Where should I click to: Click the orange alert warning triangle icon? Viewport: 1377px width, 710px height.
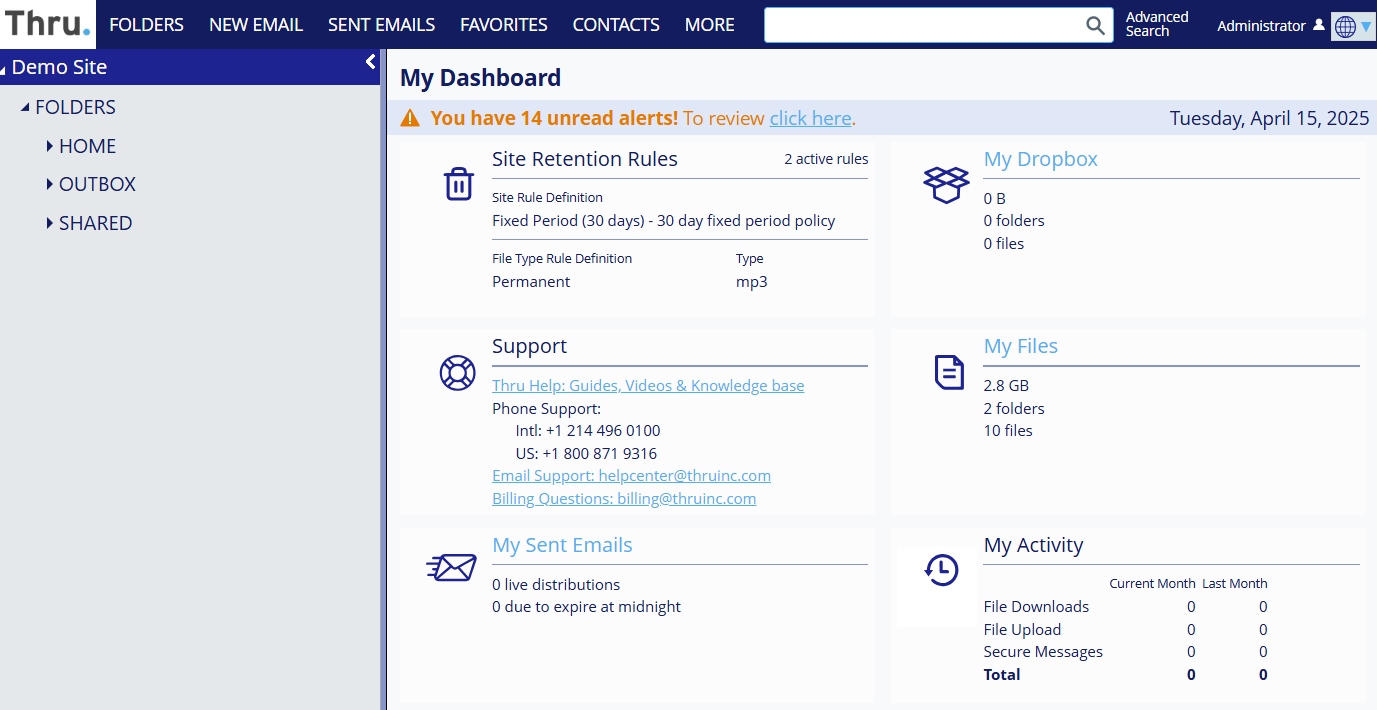(410, 118)
